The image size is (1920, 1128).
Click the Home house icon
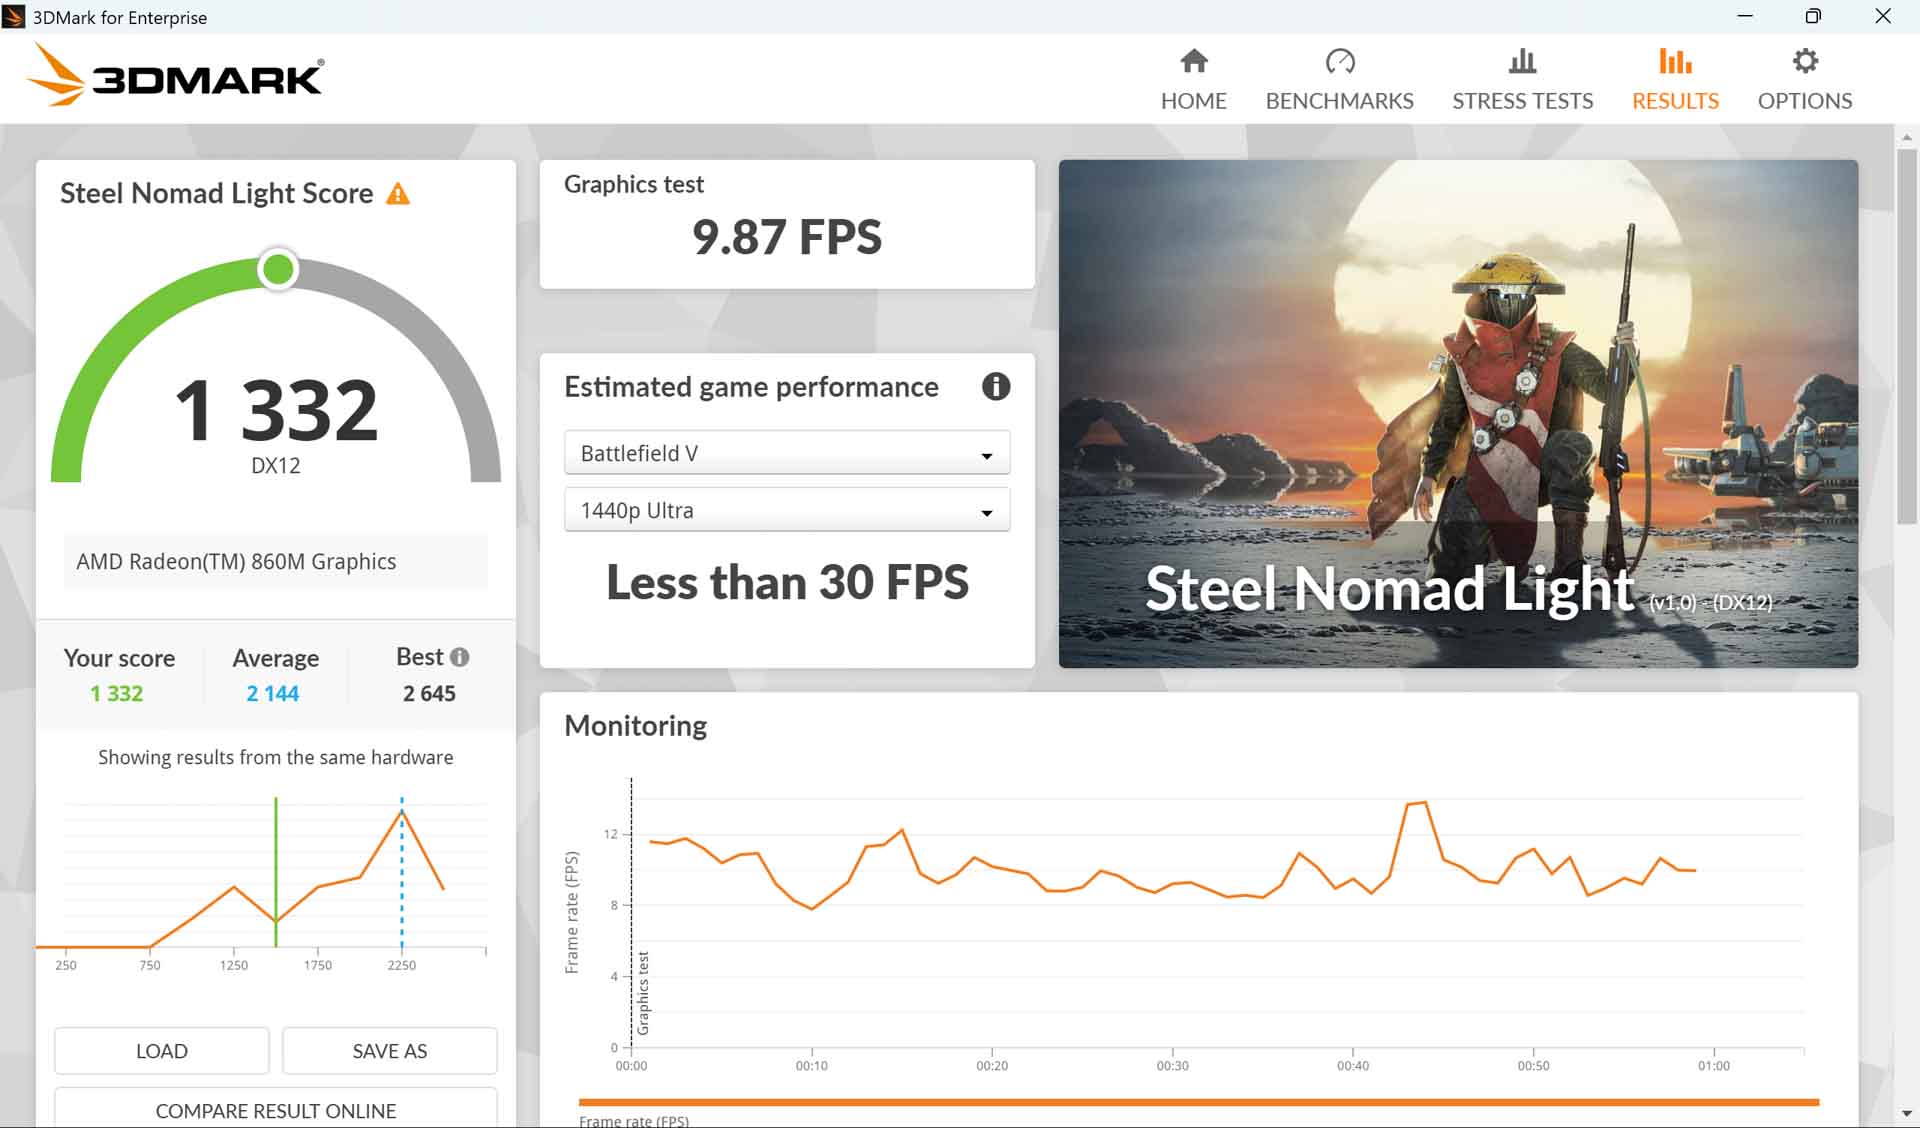click(1193, 62)
